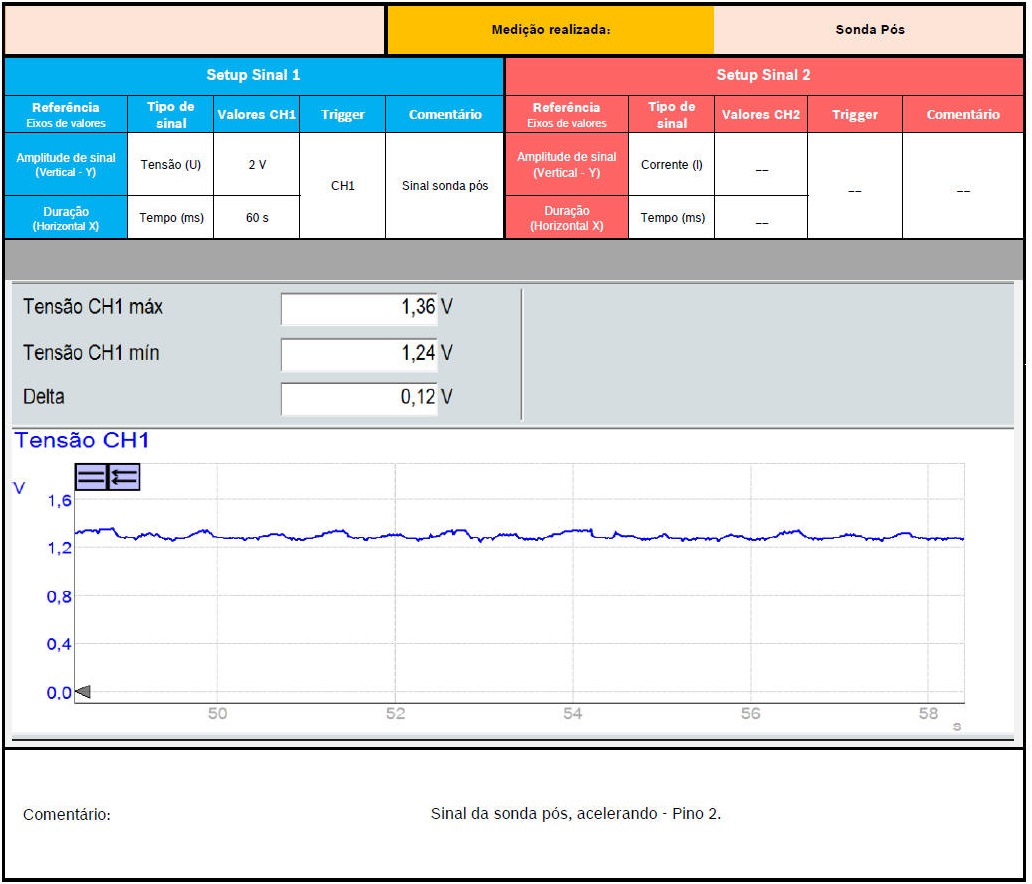Click the Delta value field

point(359,398)
